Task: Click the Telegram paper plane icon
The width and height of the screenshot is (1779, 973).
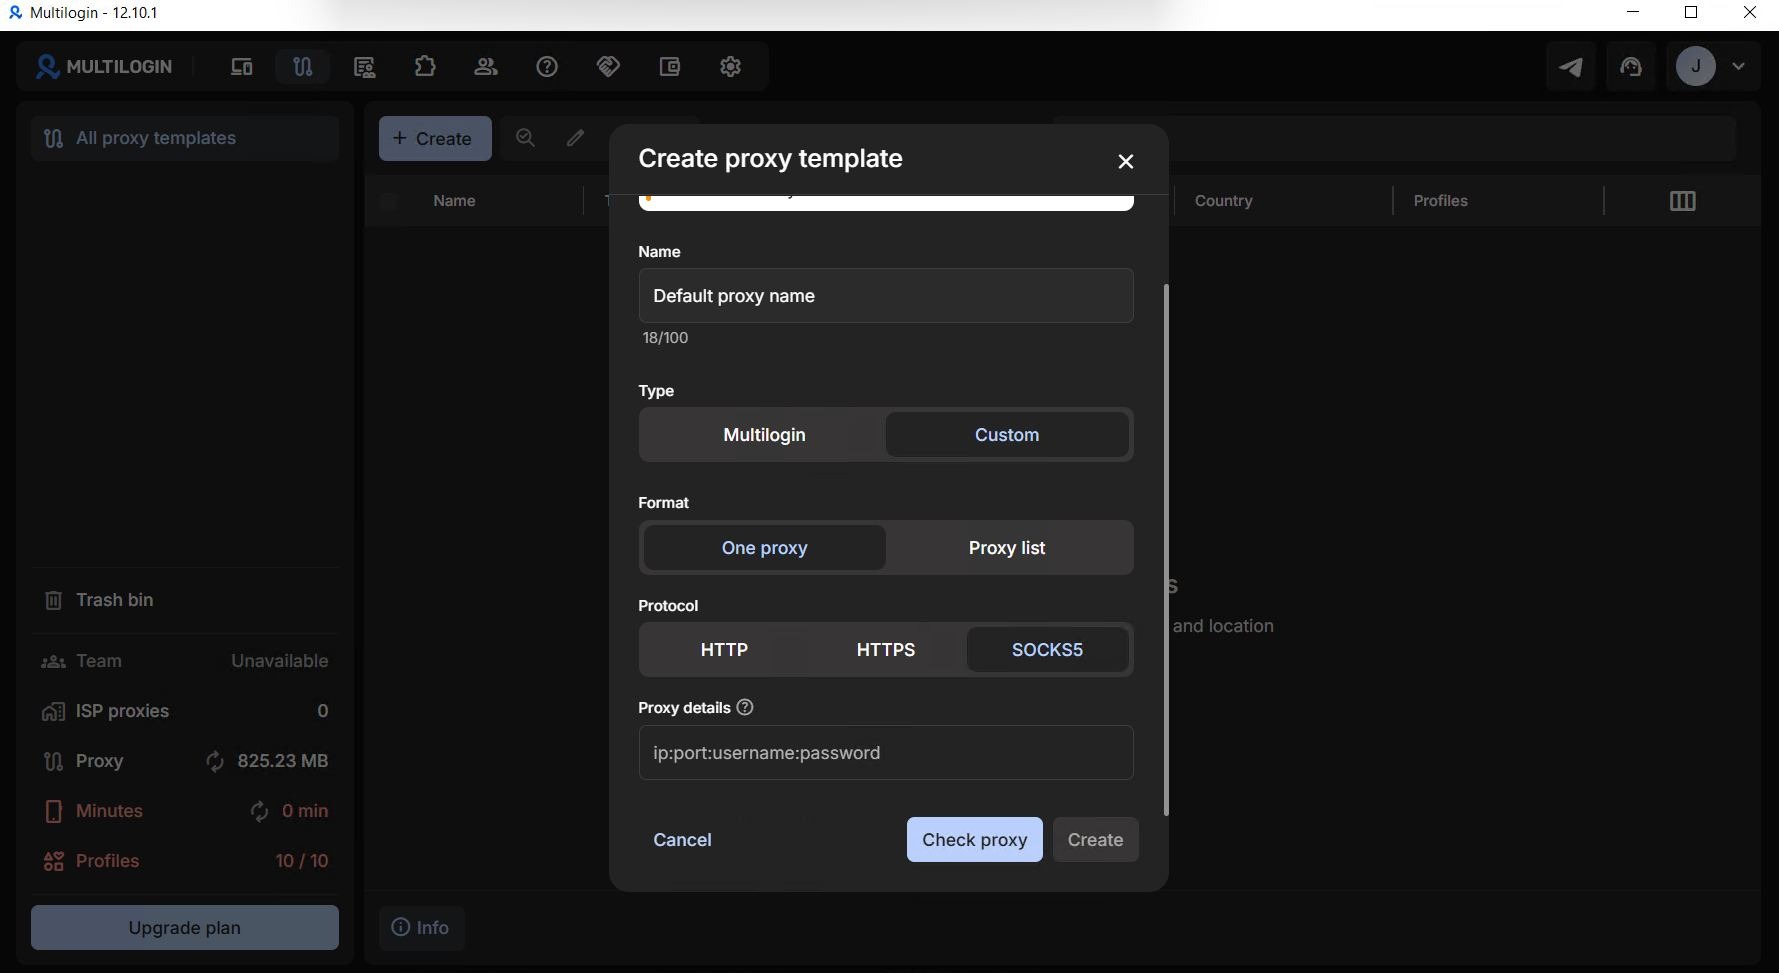Action: 1571,67
